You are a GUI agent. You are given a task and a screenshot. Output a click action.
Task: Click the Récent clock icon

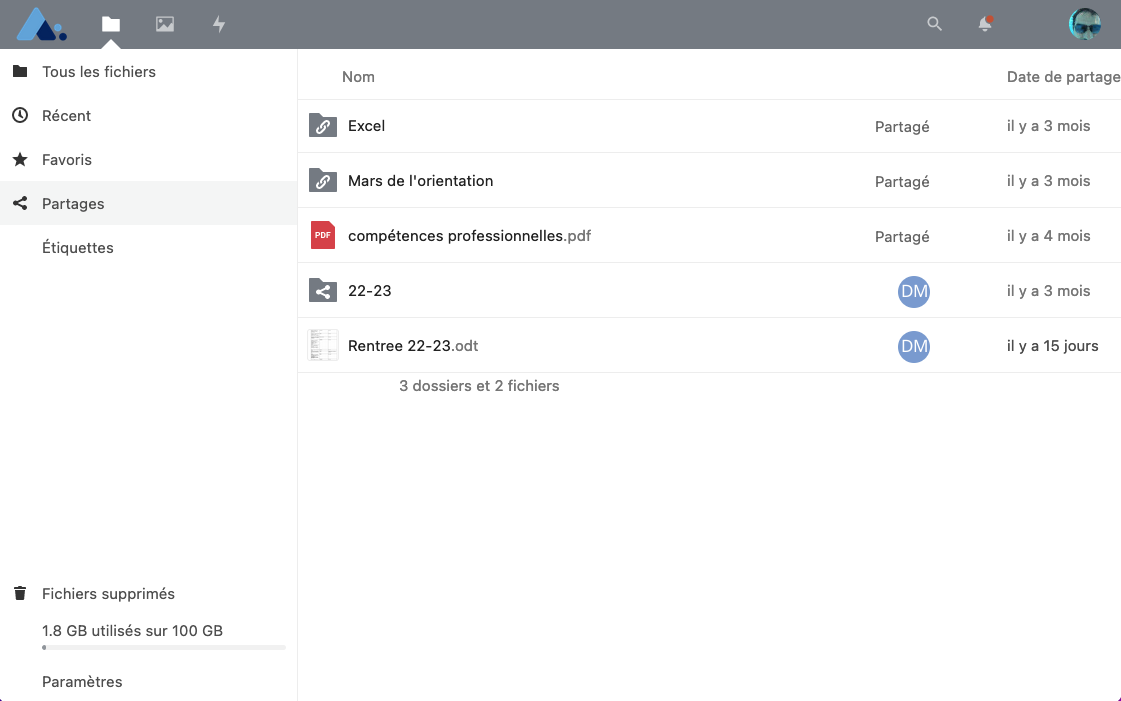point(20,115)
